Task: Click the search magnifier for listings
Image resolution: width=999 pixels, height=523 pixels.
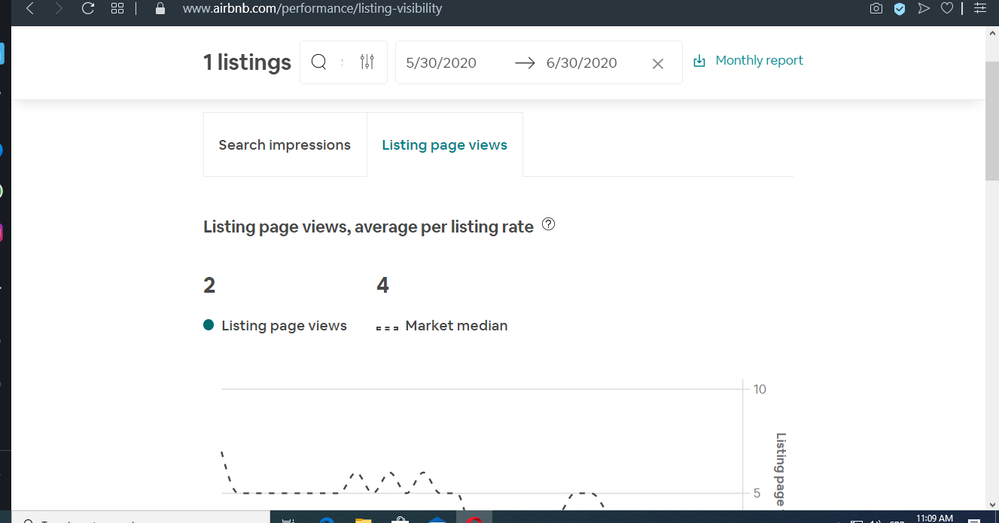Action: click(319, 62)
